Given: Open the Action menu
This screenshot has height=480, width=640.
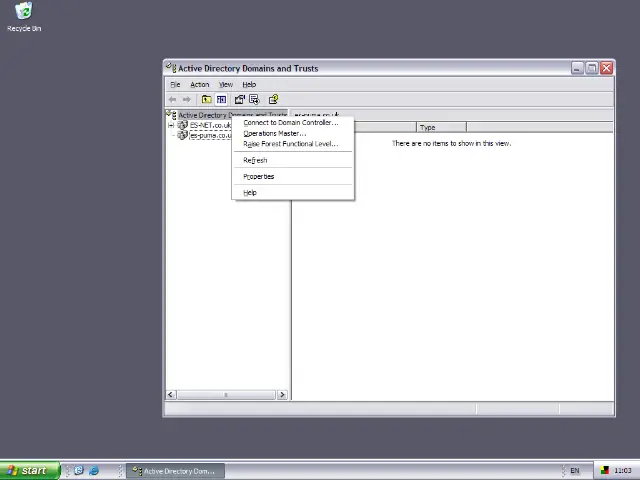Looking at the screenshot, I should pos(200,84).
